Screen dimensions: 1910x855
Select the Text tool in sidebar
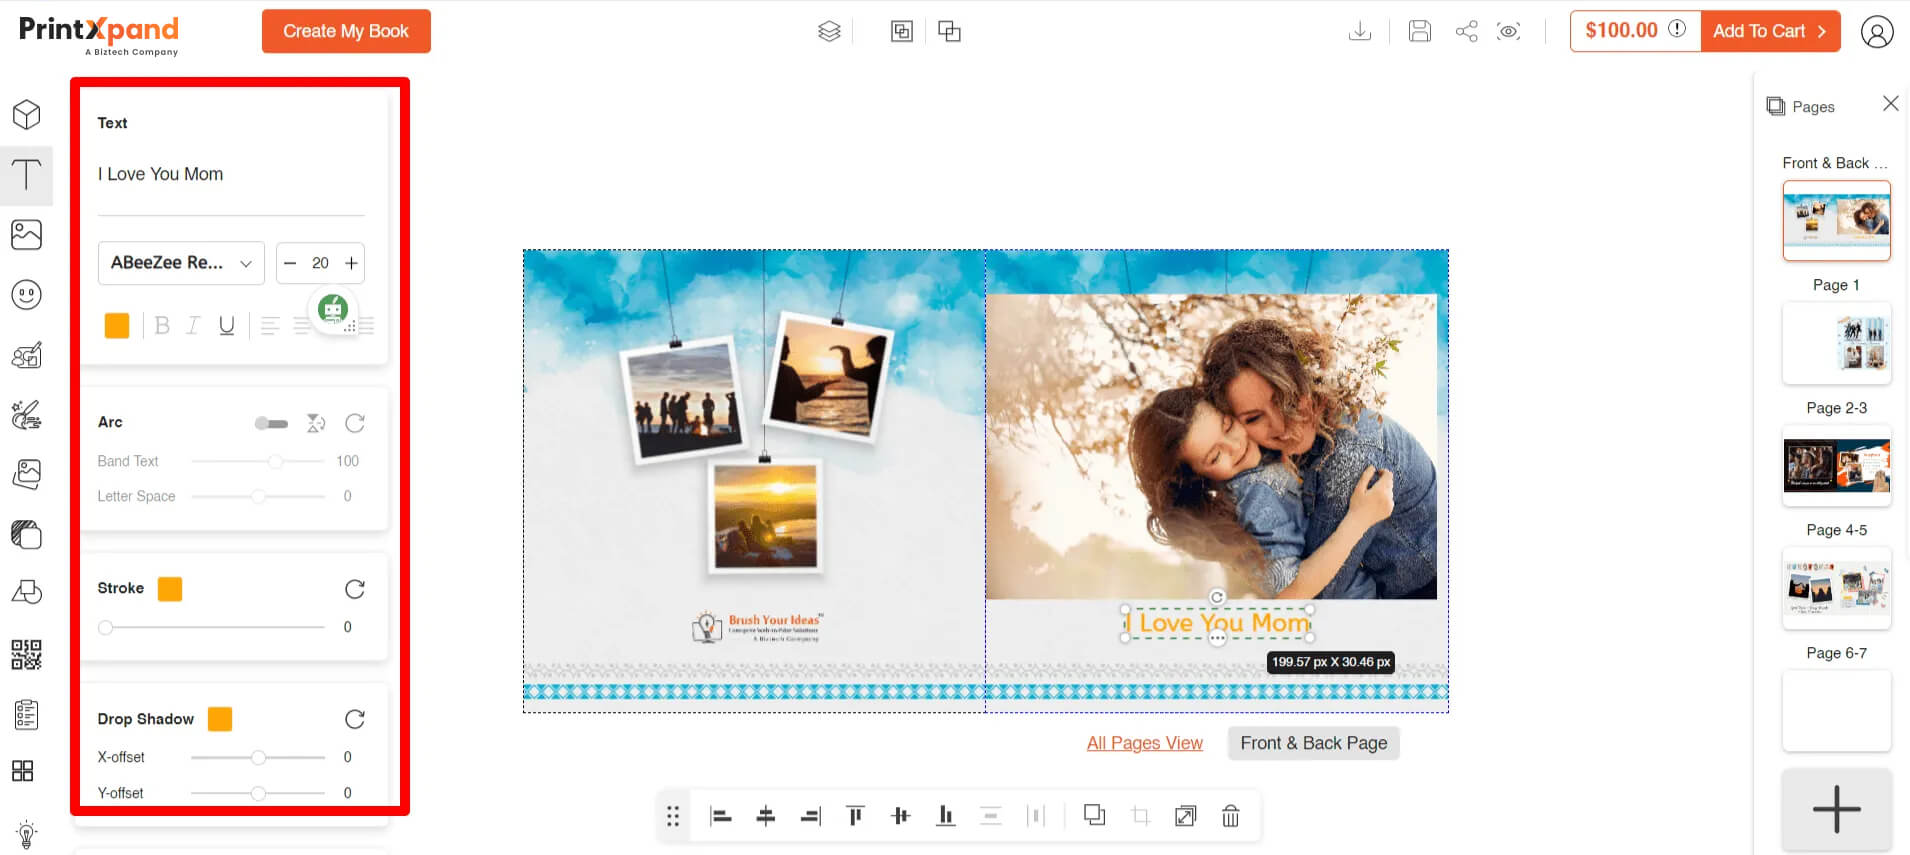(27, 175)
